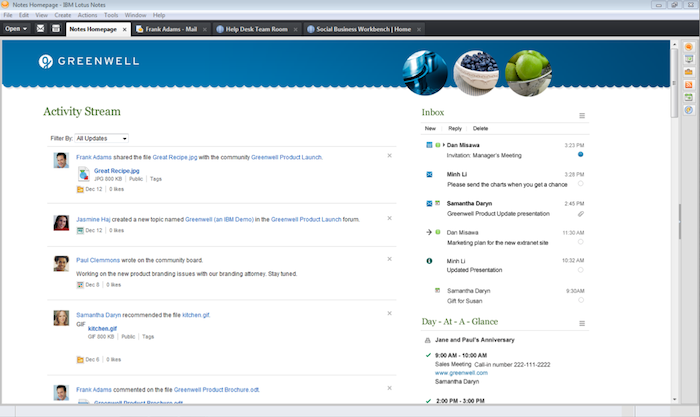Image resolution: width=700 pixels, height=417 pixels.
Task: Open the Actions menu
Action: click(87, 15)
